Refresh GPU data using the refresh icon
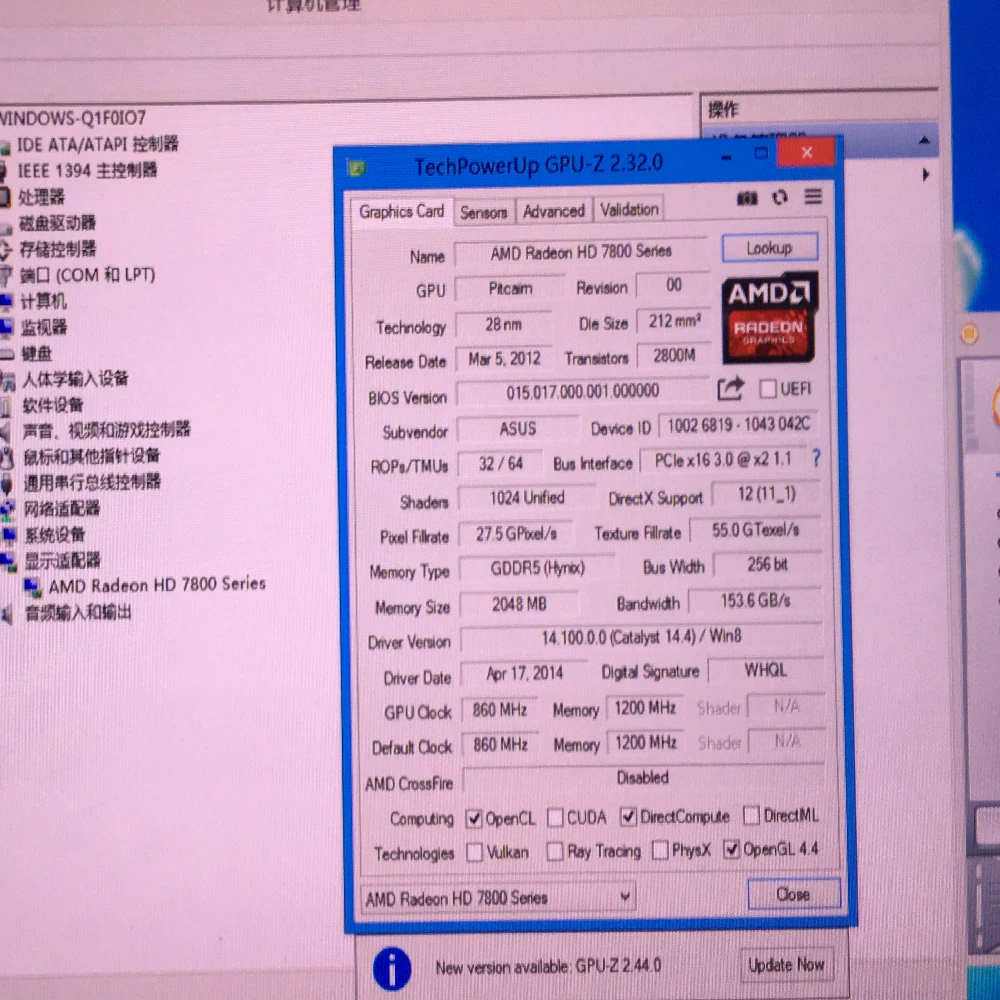Image resolution: width=1000 pixels, height=1000 pixels. (x=779, y=198)
